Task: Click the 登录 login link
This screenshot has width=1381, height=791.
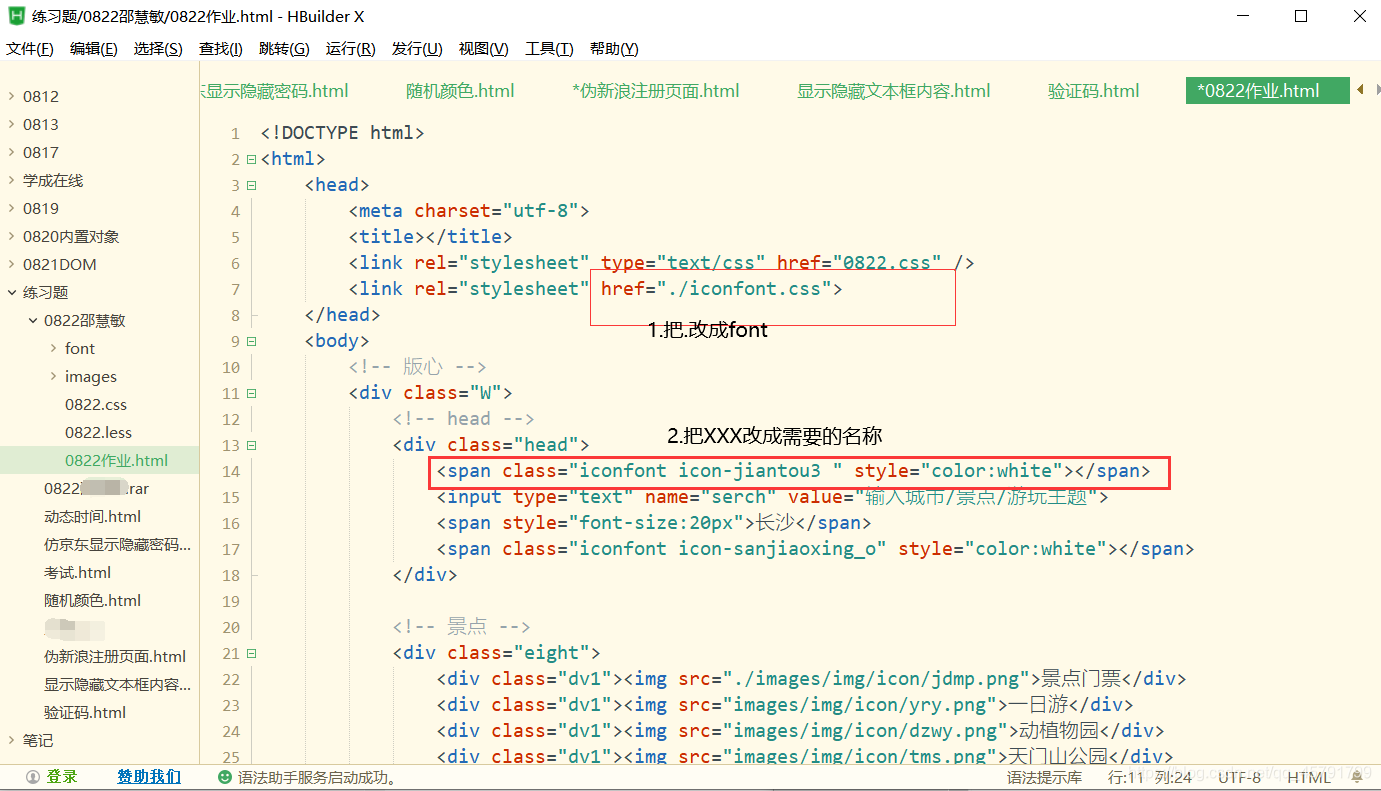Action: coord(62,777)
